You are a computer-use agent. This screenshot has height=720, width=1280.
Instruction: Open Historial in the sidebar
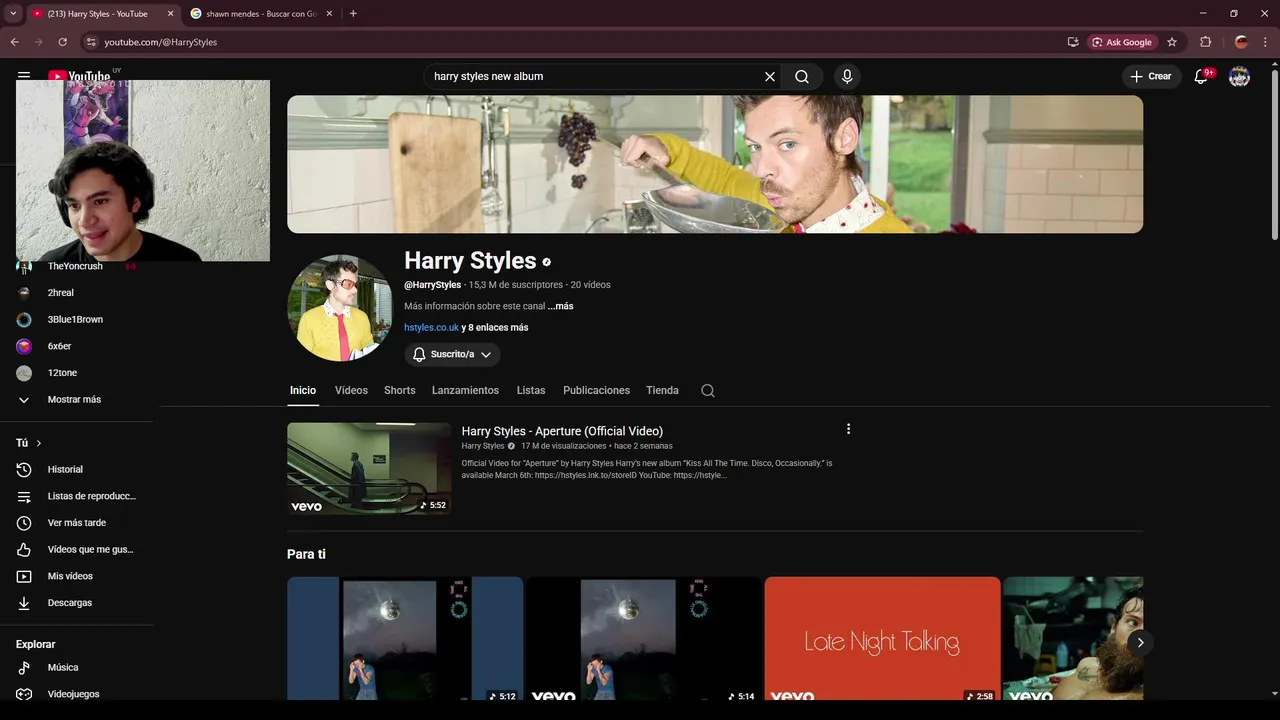click(x=65, y=469)
